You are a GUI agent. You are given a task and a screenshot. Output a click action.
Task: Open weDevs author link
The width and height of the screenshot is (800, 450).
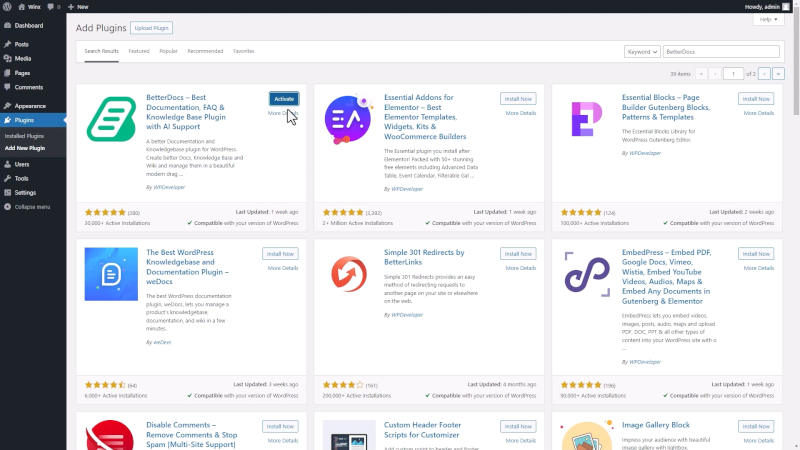point(162,342)
